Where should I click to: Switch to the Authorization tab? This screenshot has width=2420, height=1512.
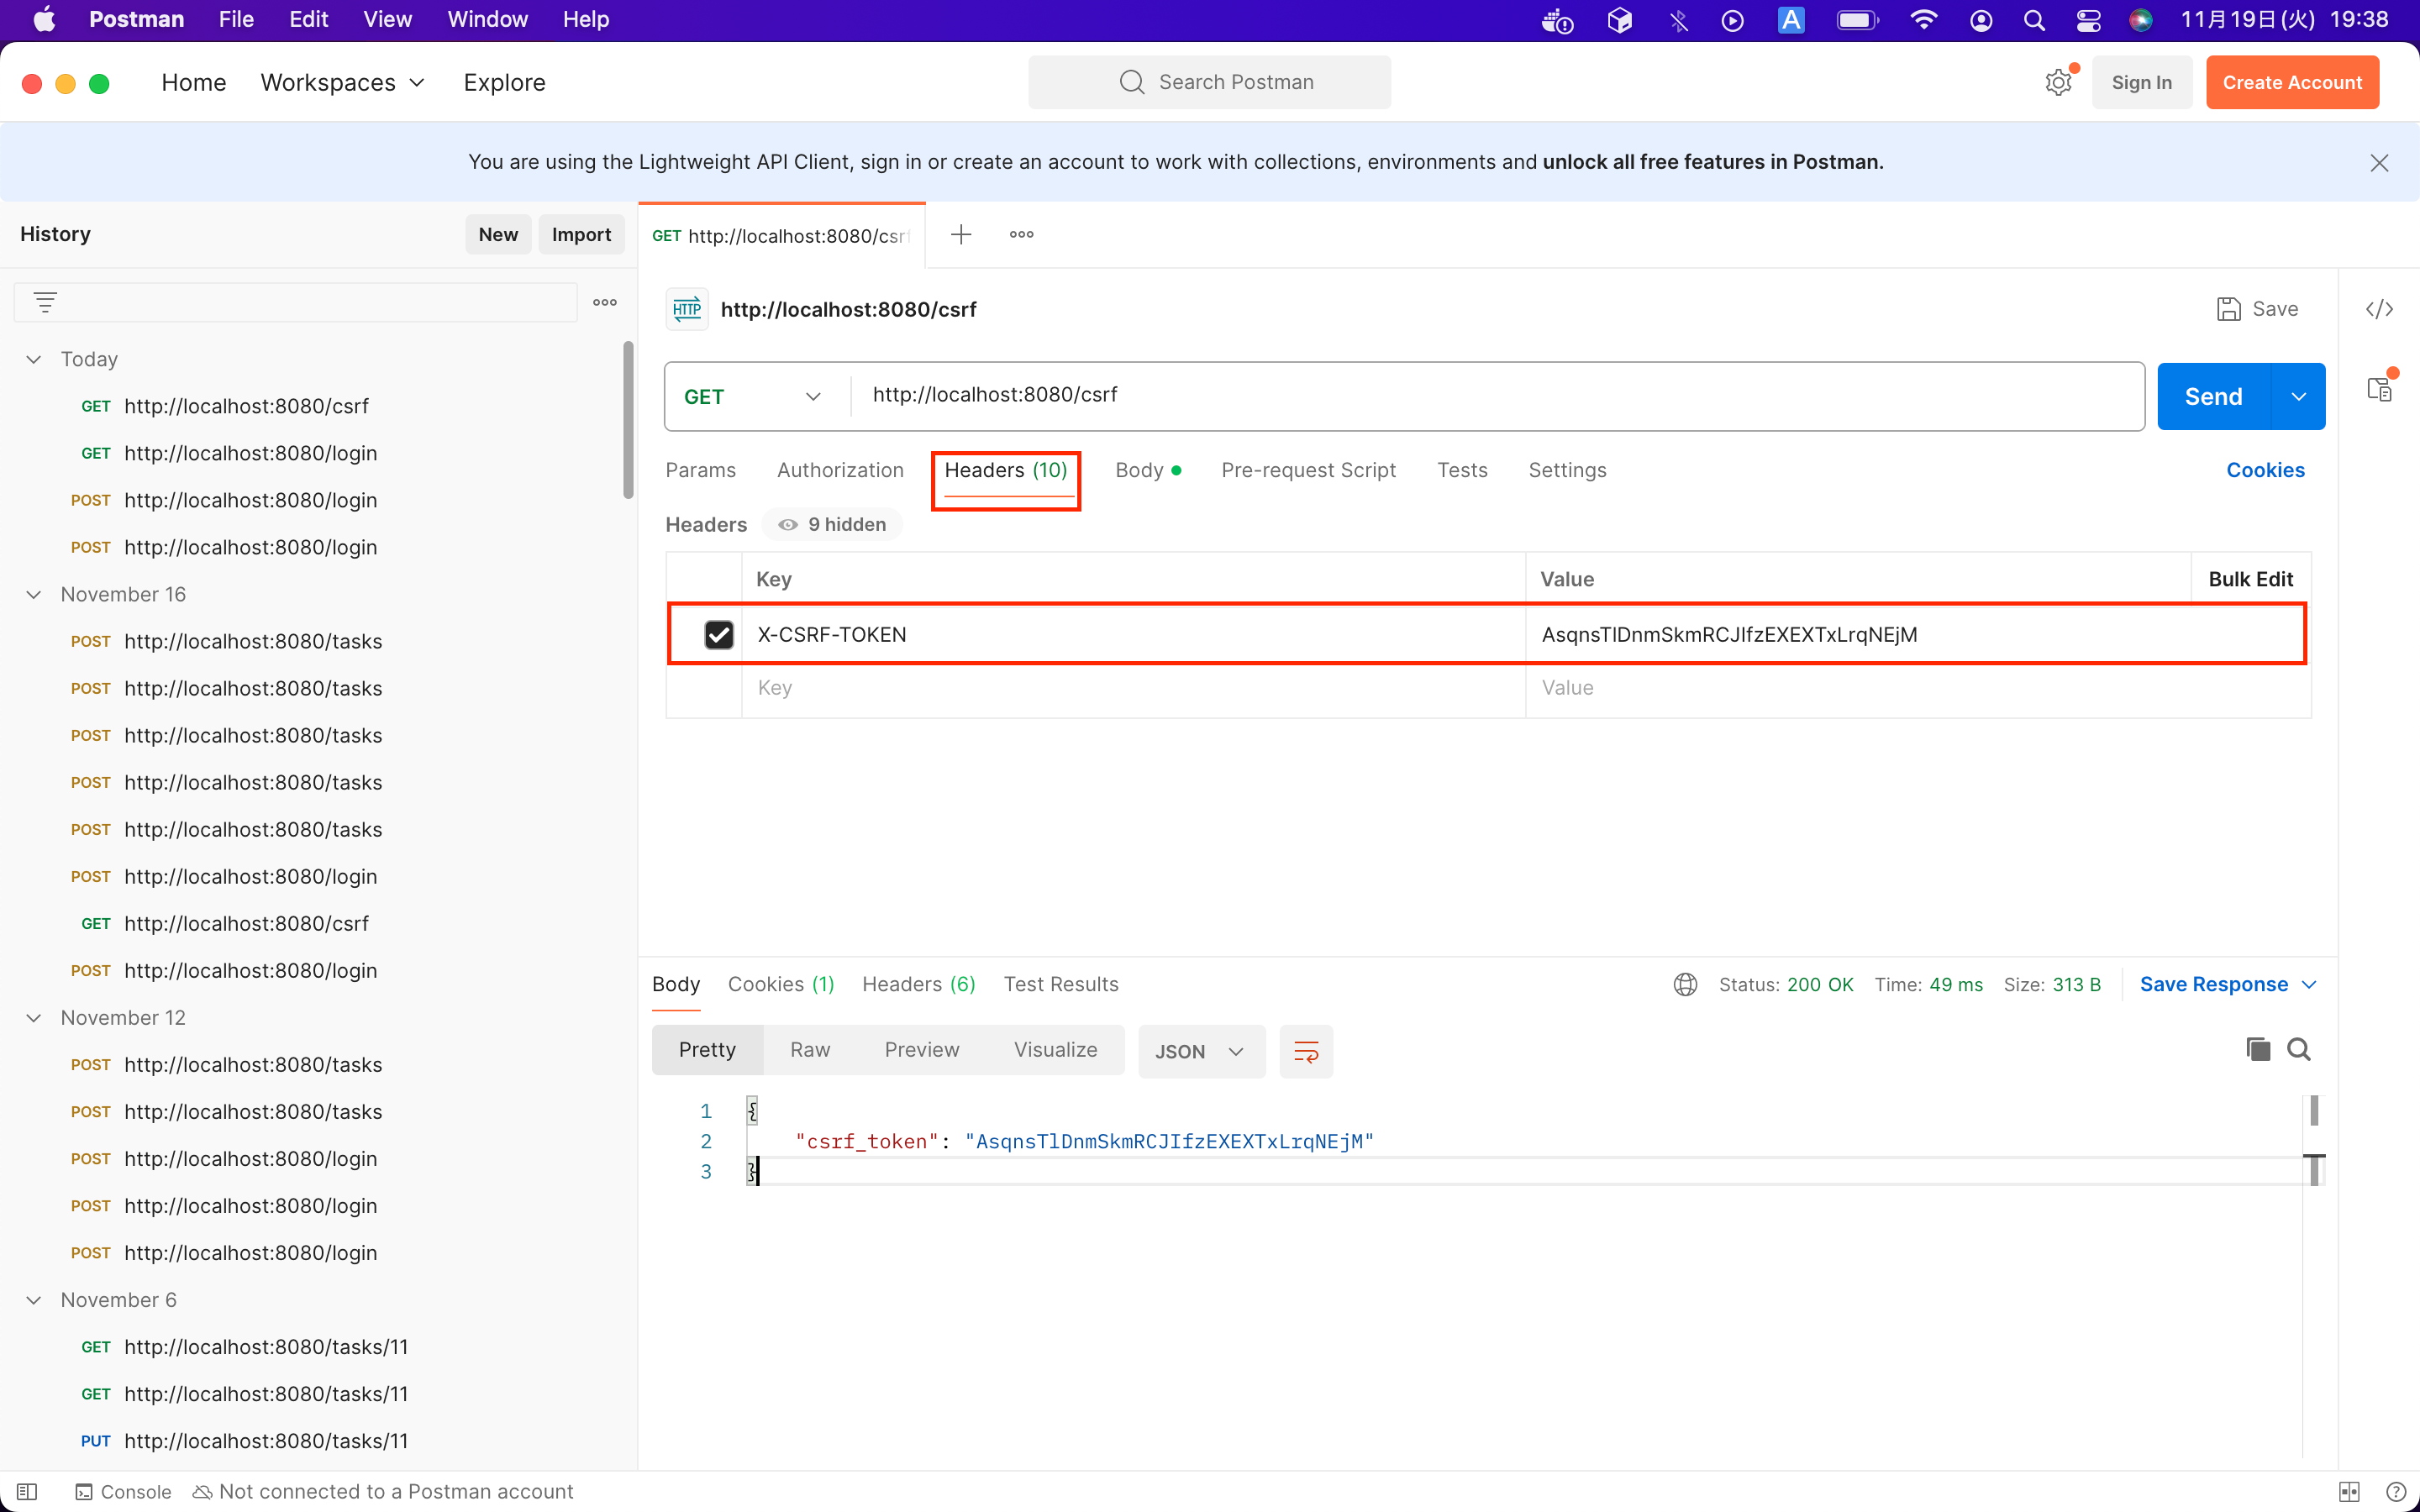[x=839, y=470]
